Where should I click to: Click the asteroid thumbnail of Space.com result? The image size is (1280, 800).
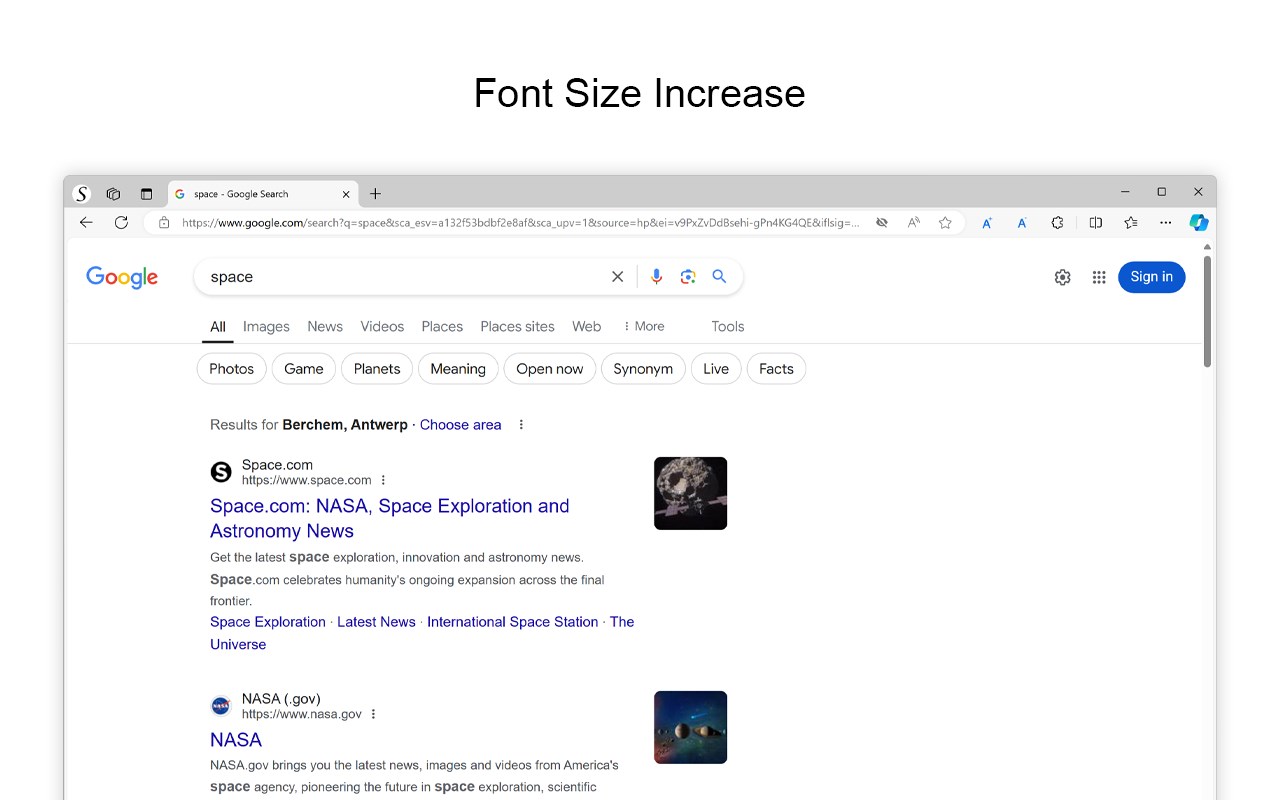click(691, 493)
